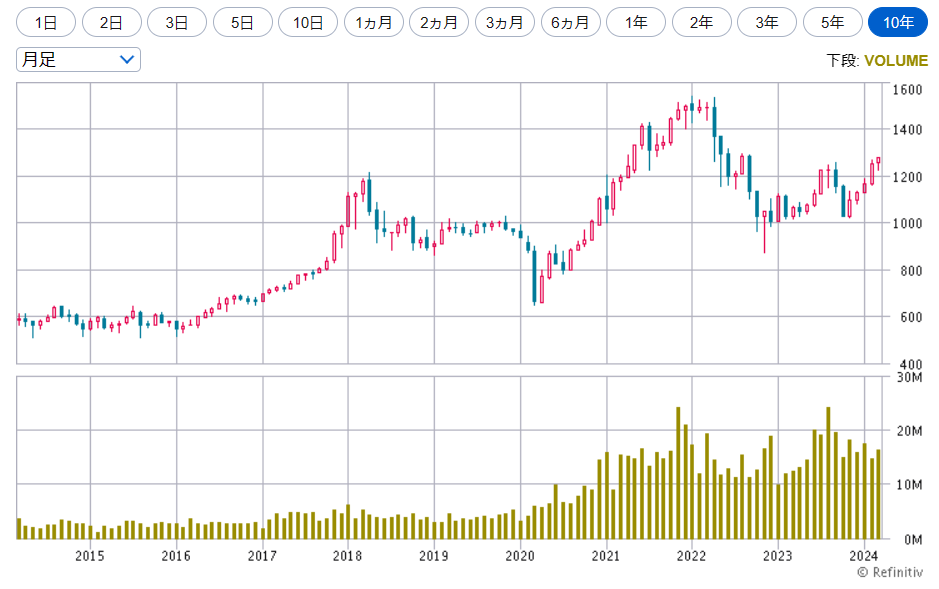Choose the 3日 period button
939x589 pixels.
pyautogui.click(x=177, y=22)
